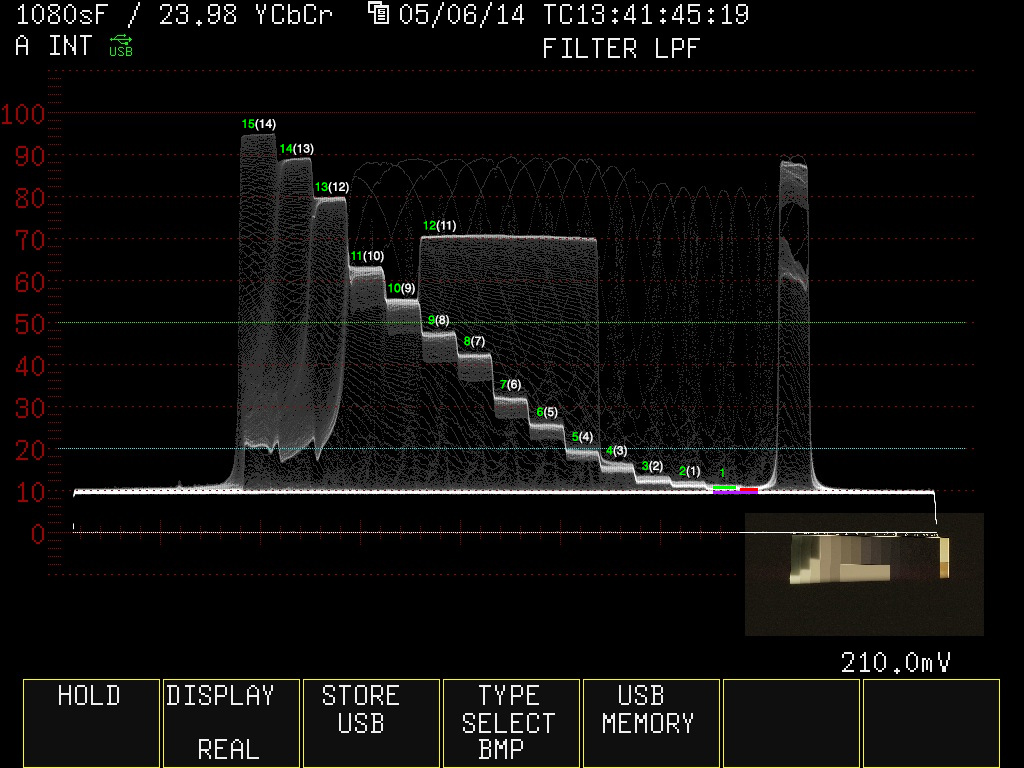
Task: Click the 12(11) step label
Action: [x=440, y=226]
